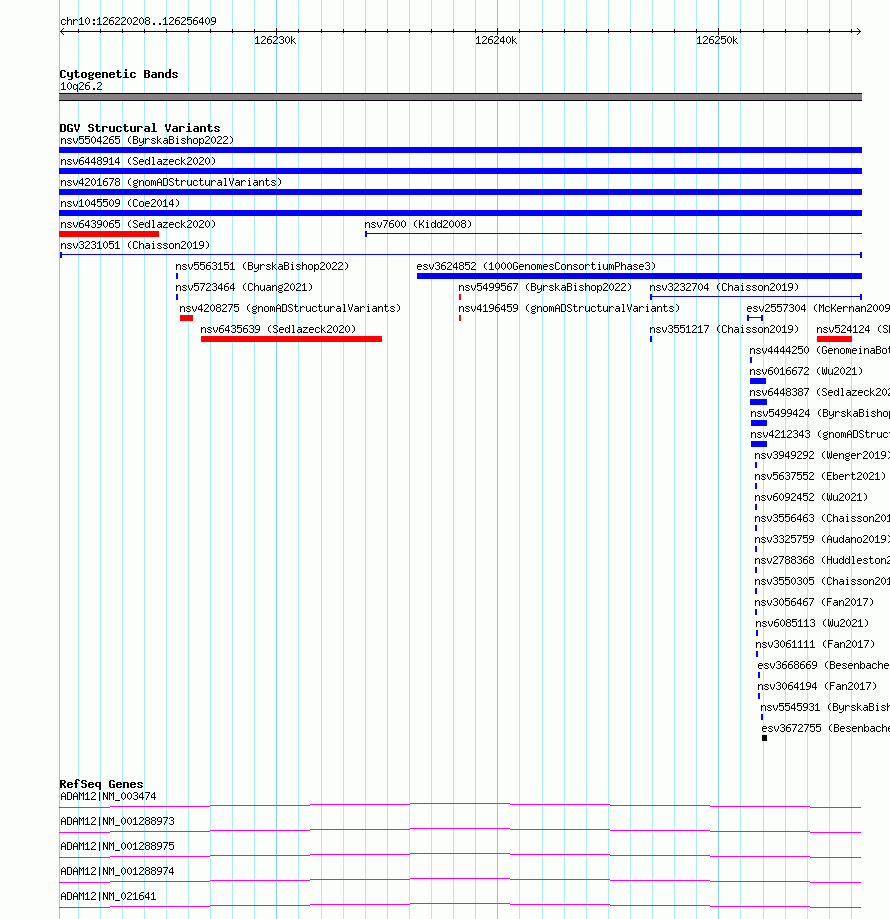
Task: Click the nsv3550305 Chaisson label
Action: click(x=822, y=582)
